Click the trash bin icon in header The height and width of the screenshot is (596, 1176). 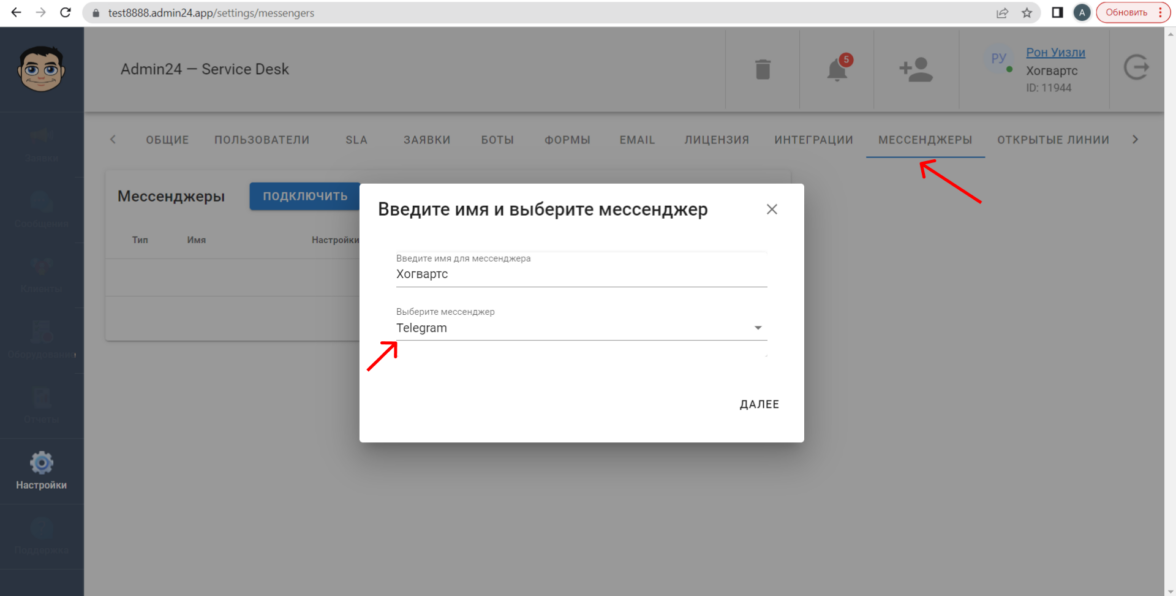point(762,69)
